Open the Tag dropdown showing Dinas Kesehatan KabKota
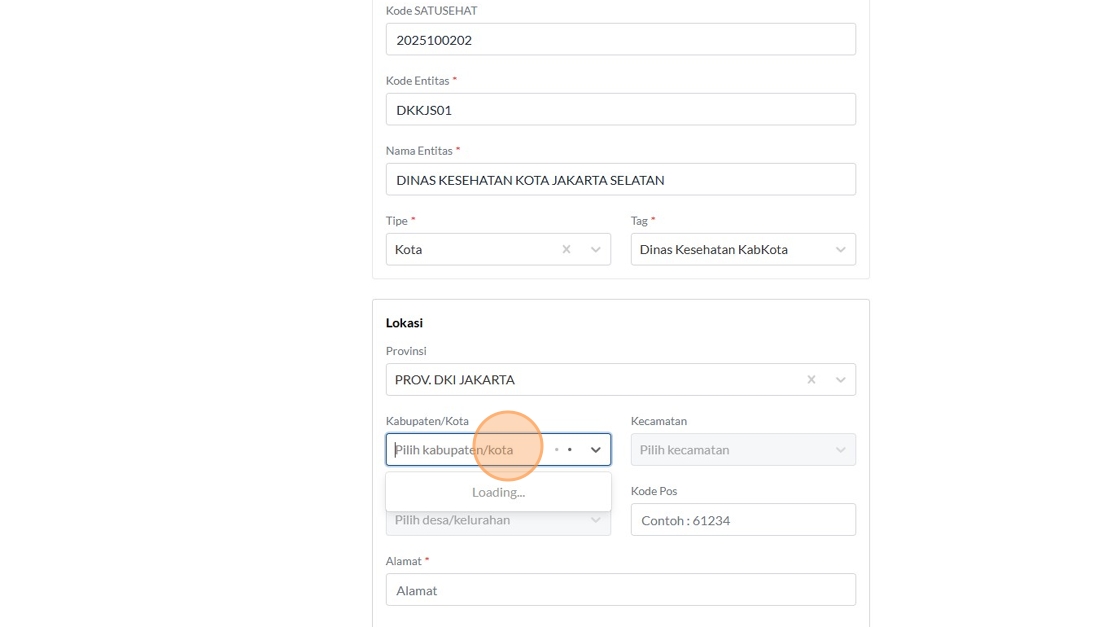1120x627 pixels. tap(720, 250)
